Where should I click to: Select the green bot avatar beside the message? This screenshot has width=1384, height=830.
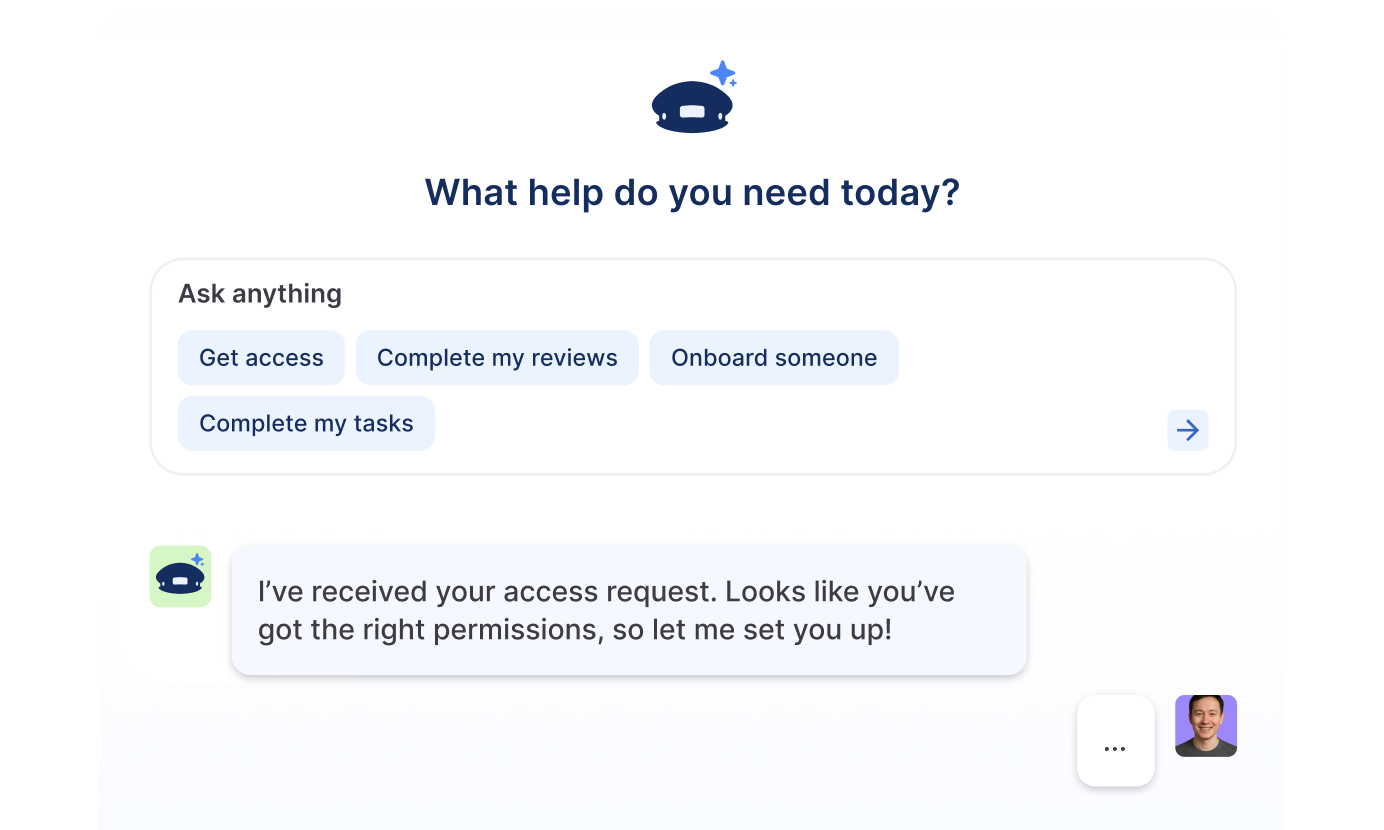[180, 576]
